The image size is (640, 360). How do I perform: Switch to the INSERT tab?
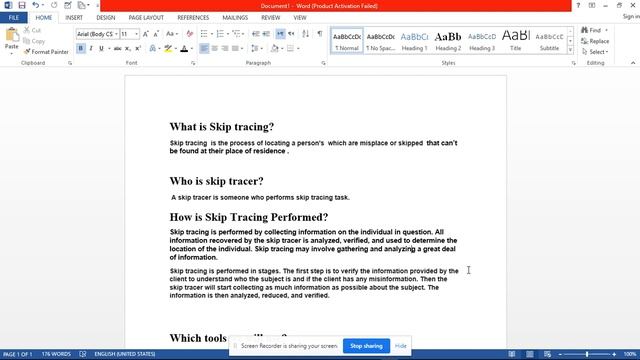point(74,18)
